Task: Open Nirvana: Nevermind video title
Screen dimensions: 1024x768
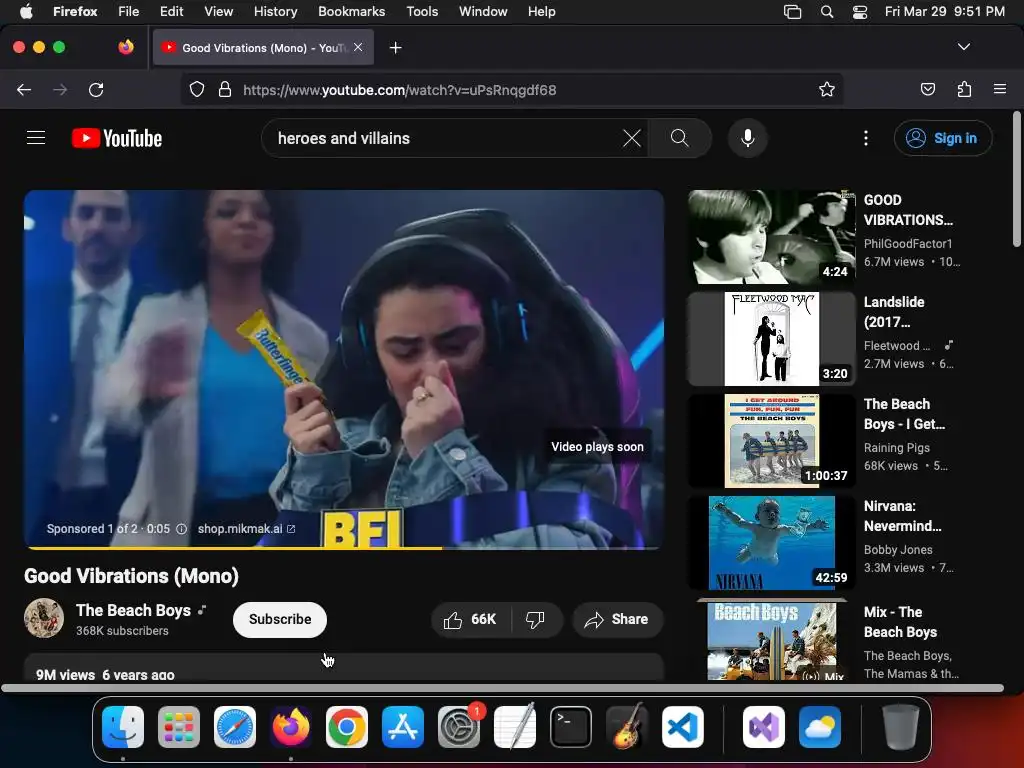Action: tap(903, 516)
